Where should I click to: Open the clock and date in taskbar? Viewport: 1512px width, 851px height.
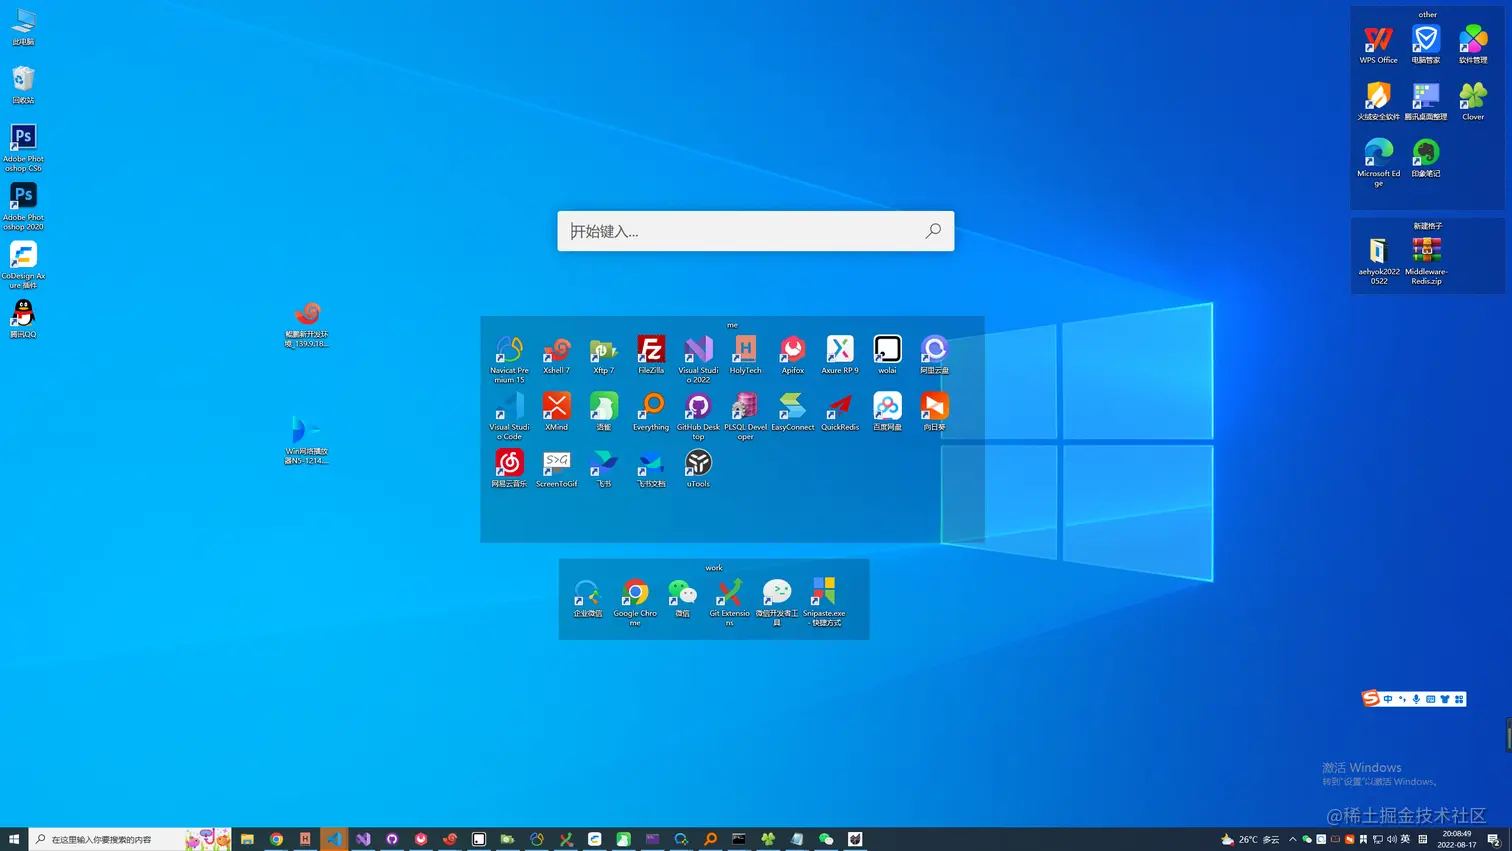1456,839
